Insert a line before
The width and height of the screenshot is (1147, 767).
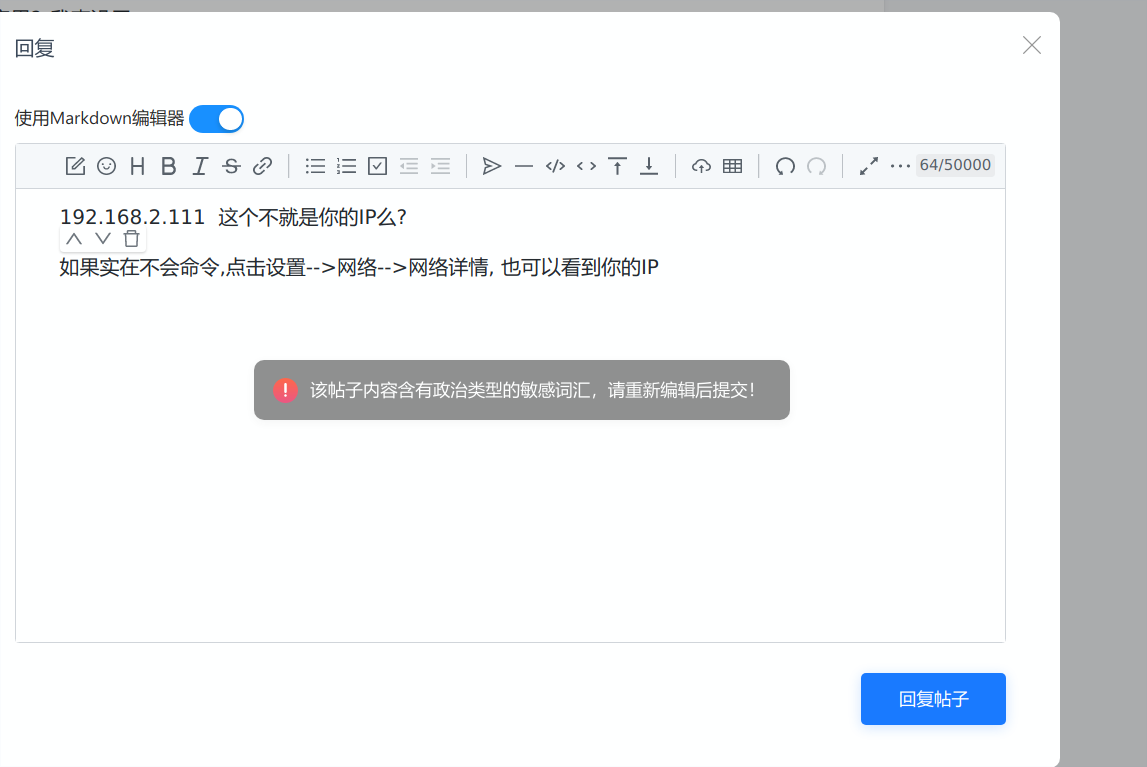617,167
